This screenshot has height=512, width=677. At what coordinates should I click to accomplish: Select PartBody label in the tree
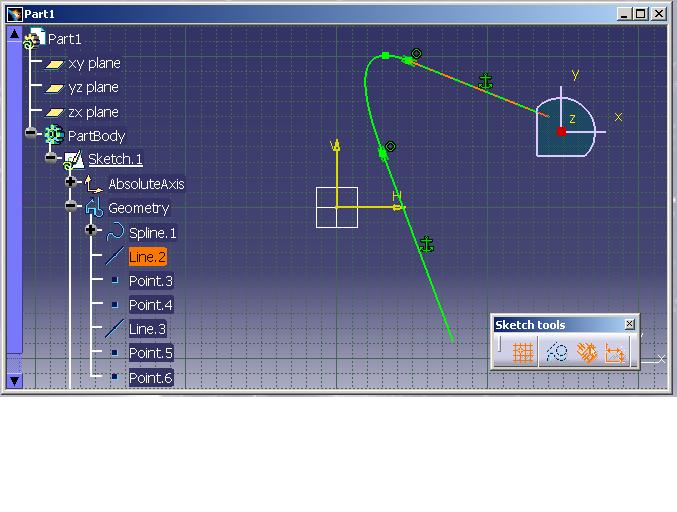(96, 136)
